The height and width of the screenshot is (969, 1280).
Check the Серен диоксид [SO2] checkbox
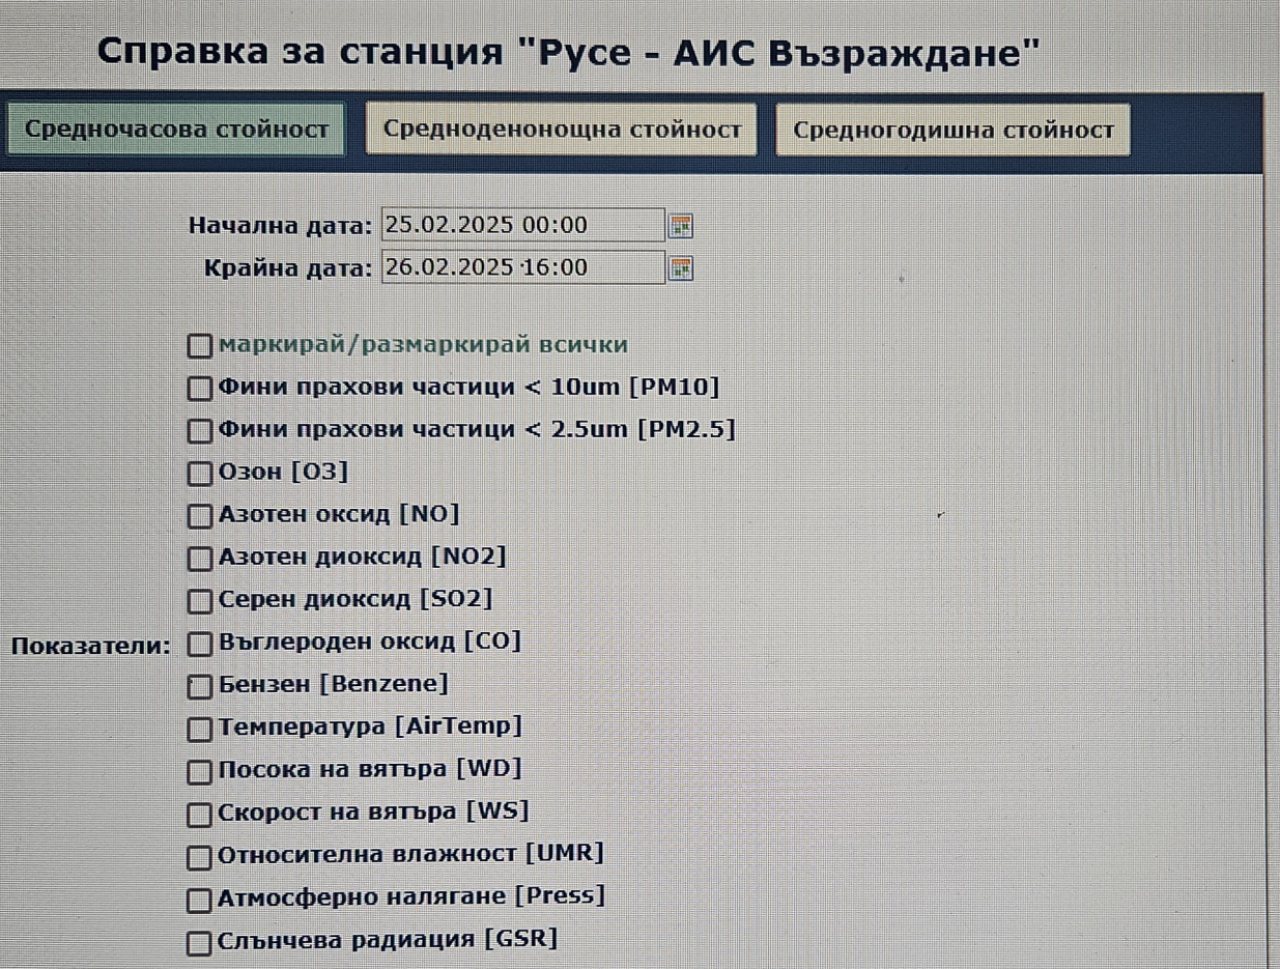point(200,601)
